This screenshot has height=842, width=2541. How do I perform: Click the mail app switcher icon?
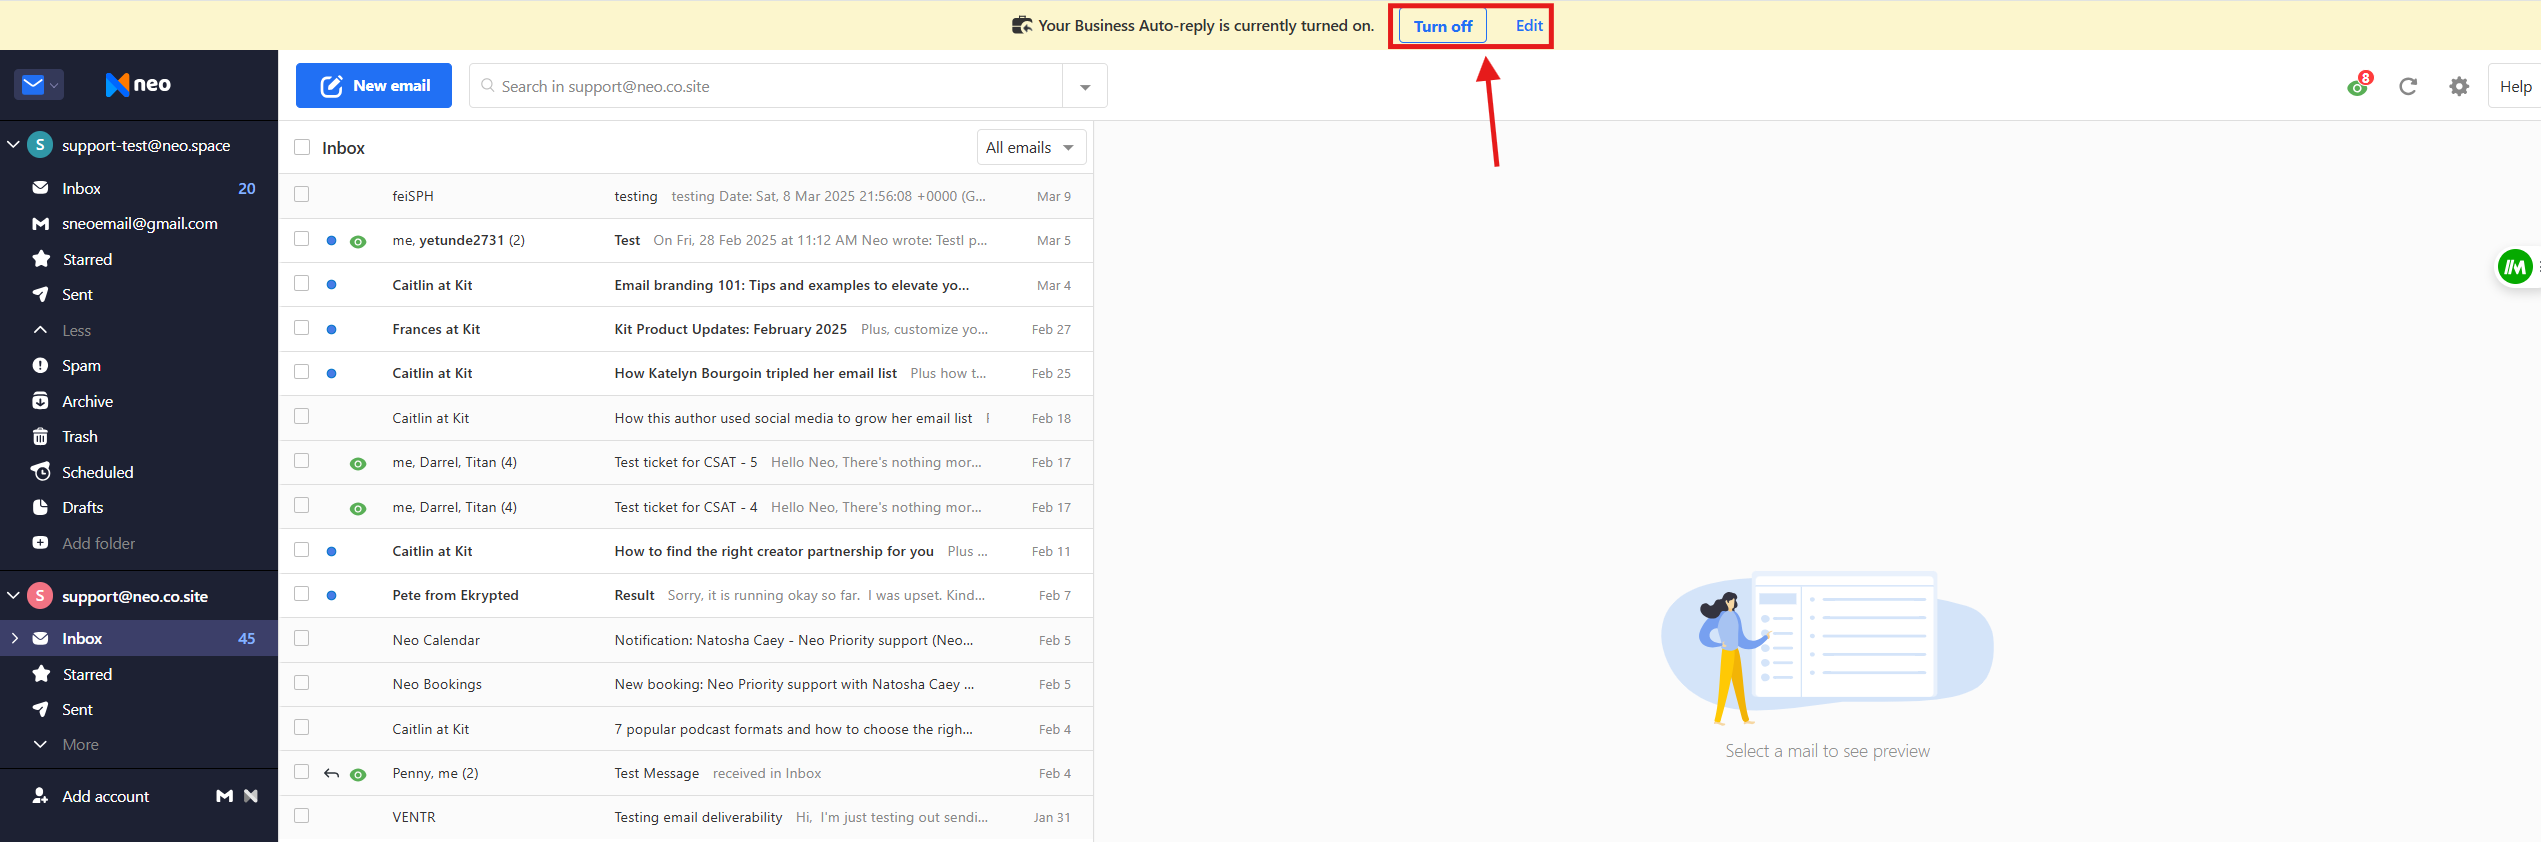pyautogui.click(x=38, y=84)
